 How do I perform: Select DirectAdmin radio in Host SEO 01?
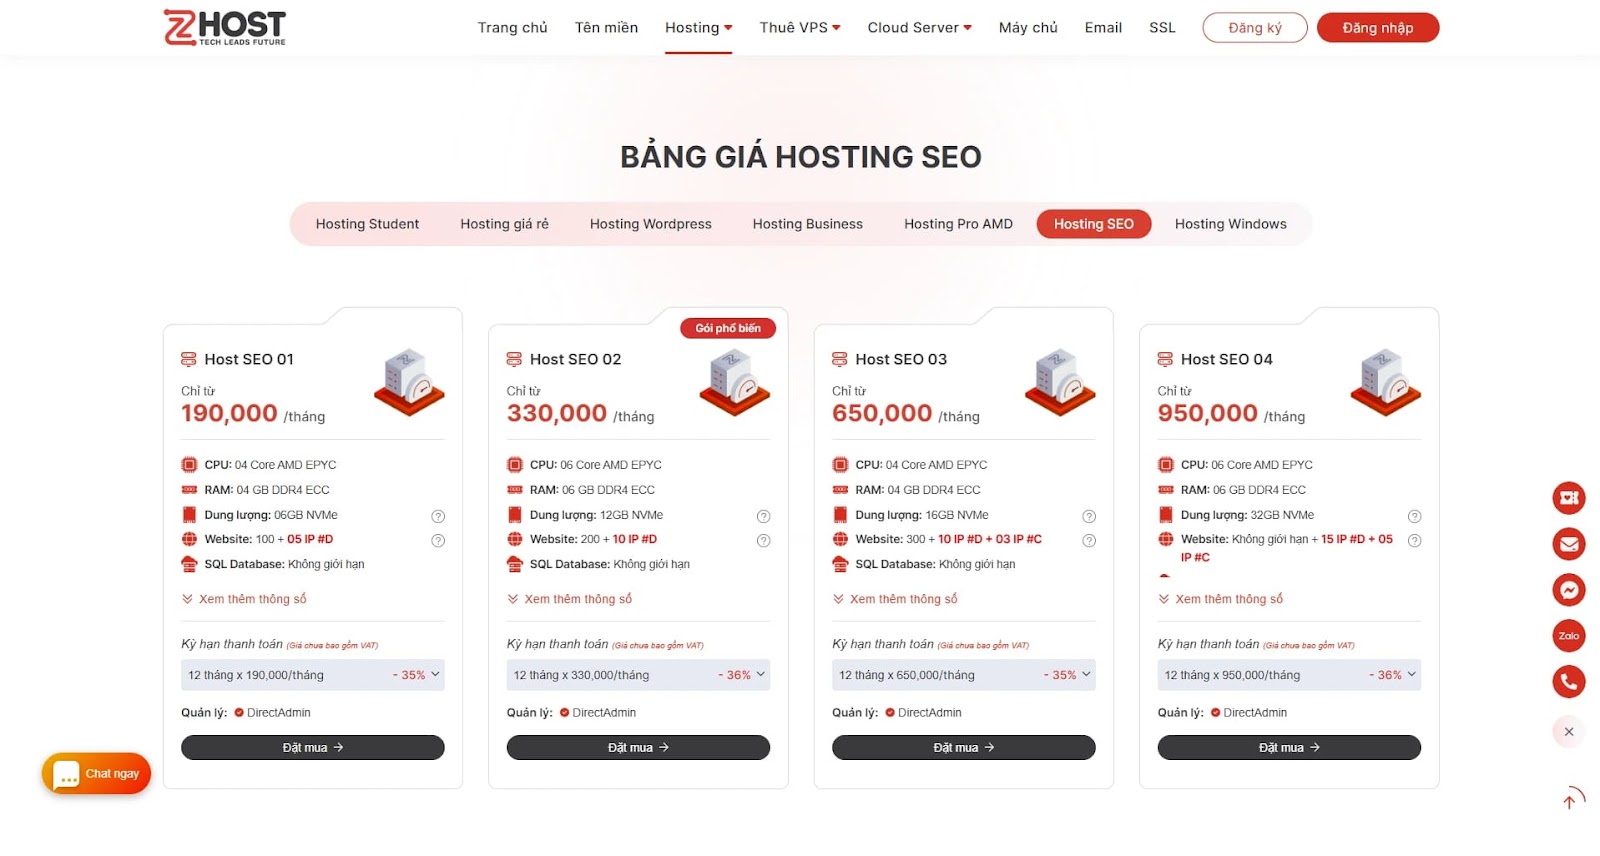coord(239,713)
